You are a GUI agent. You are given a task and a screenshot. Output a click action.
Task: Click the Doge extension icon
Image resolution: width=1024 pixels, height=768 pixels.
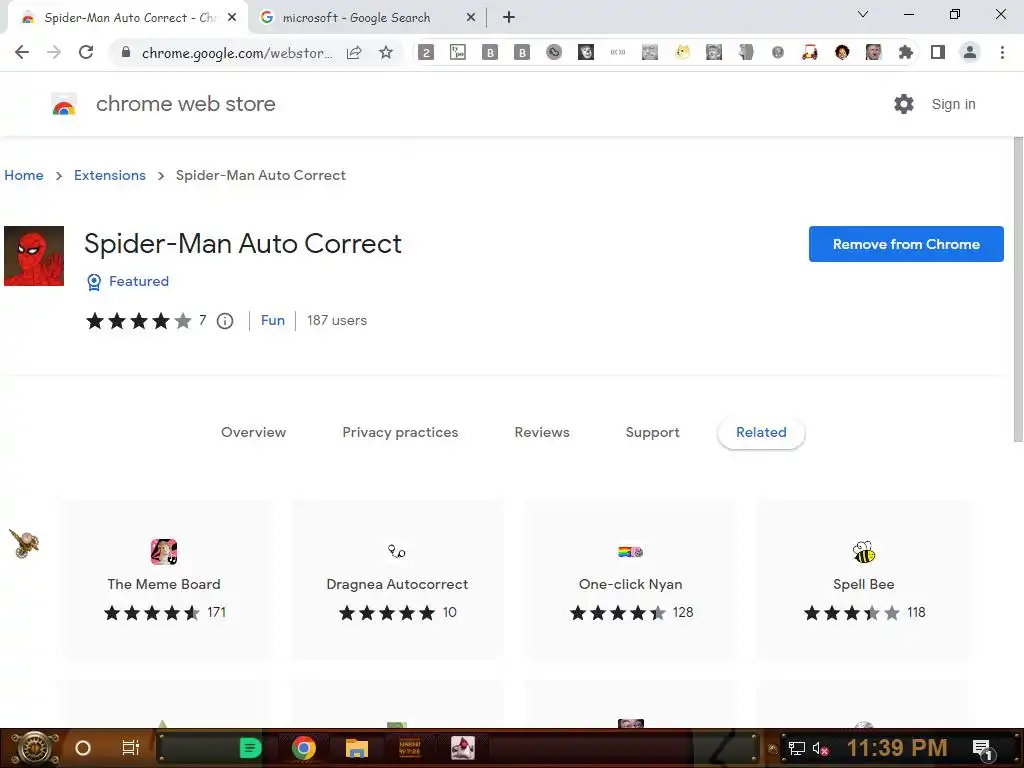click(x=682, y=52)
